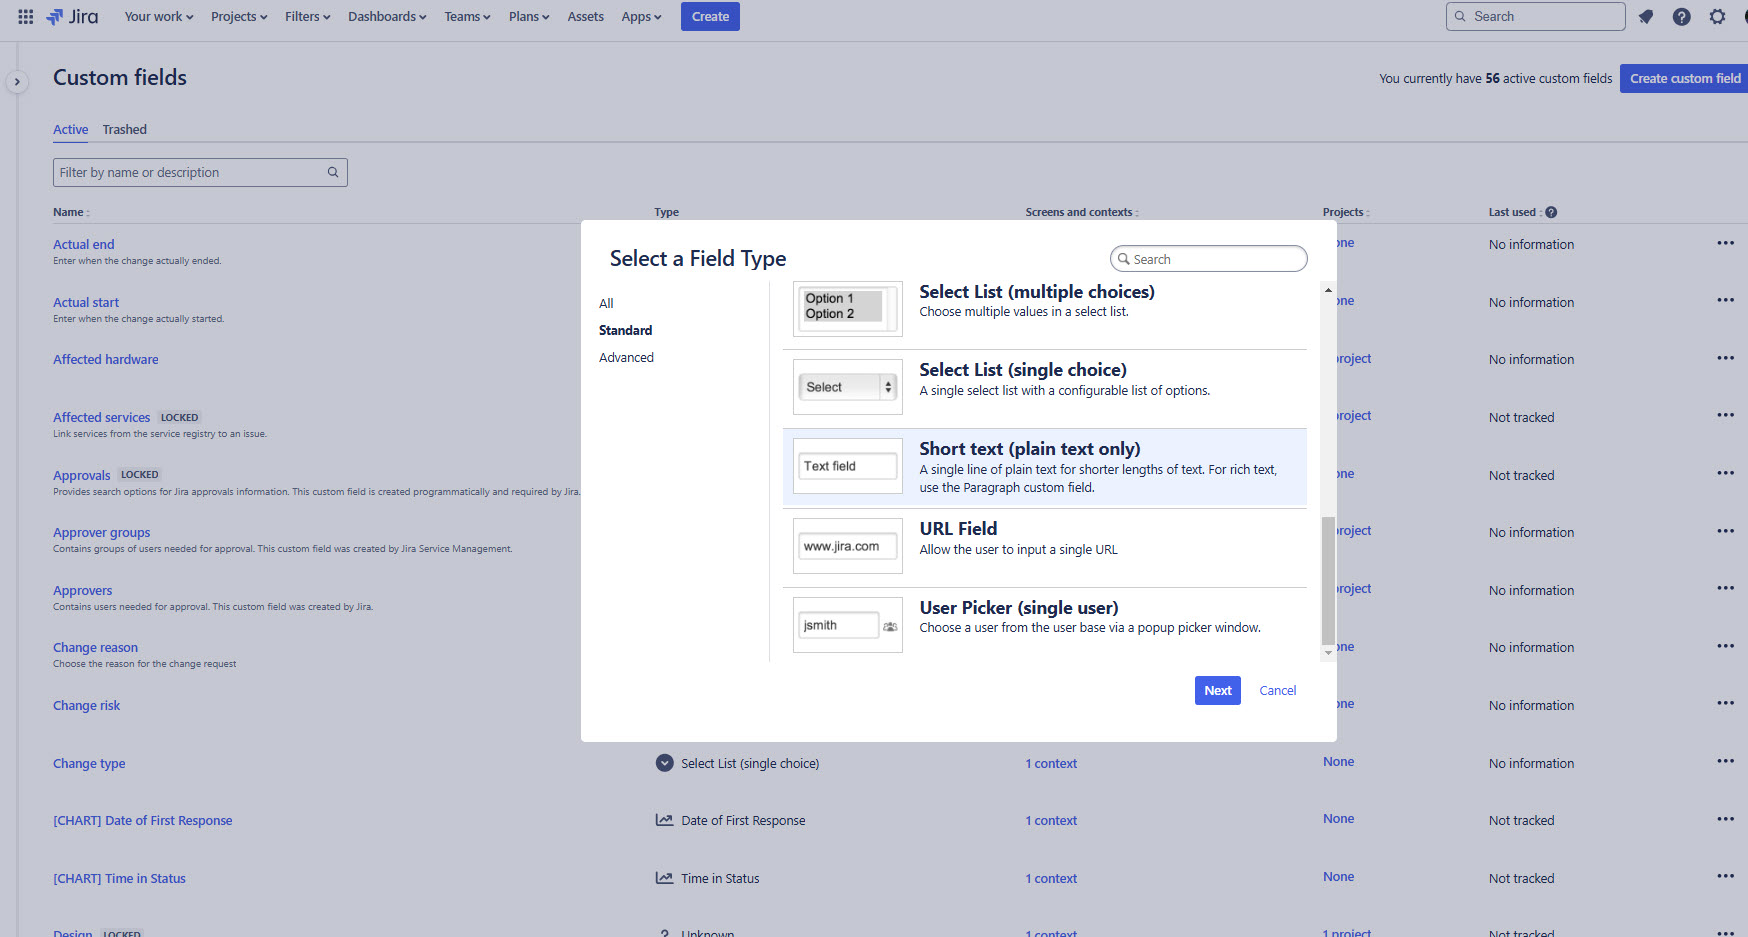The width and height of the screenshot is (1748, 937).
Task: Expand the Filters menu
Action: click(307, 16)
